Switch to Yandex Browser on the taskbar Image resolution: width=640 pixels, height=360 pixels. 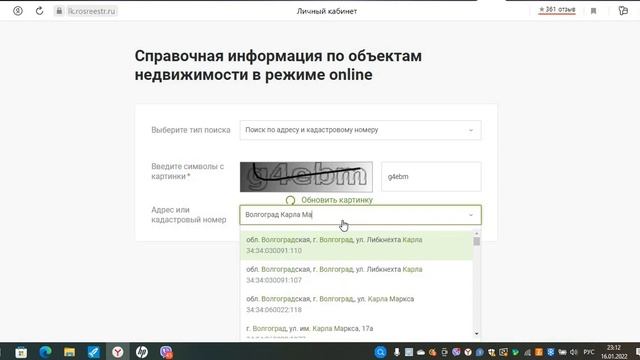click(x=118, y=352)
